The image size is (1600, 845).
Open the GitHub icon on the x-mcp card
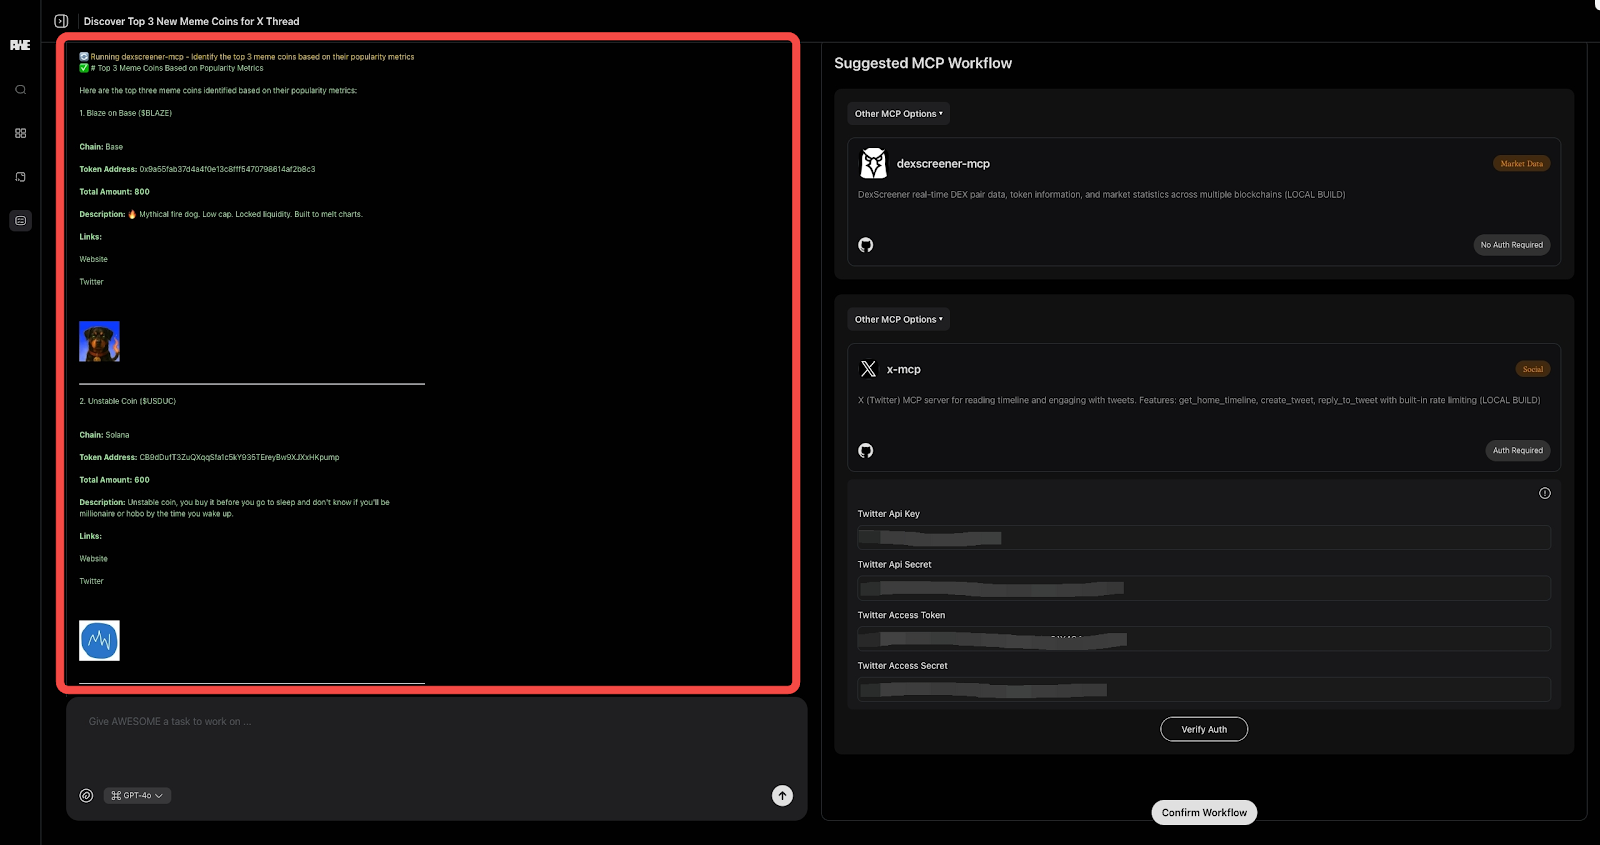pyautogui.click(x=866, y=451)
